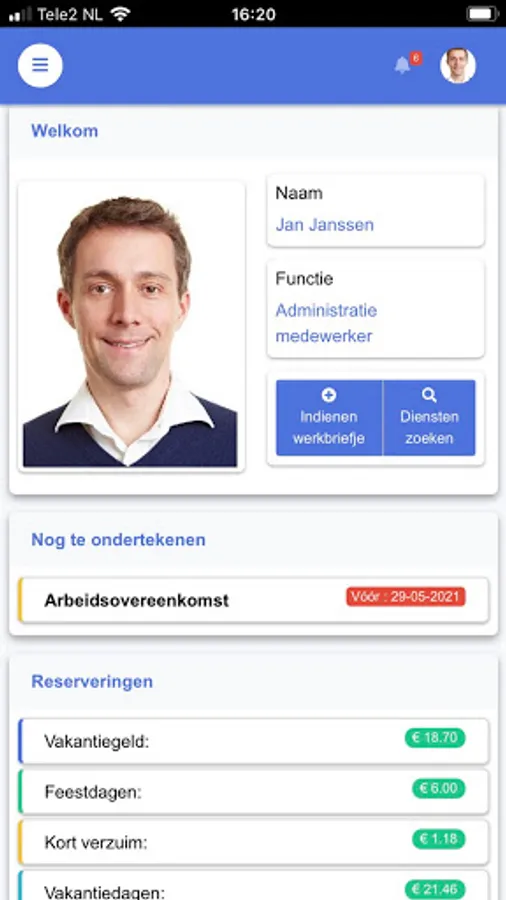Tap the Jan Janssen name link
506x900 pixels.
[x=325, y=224]
